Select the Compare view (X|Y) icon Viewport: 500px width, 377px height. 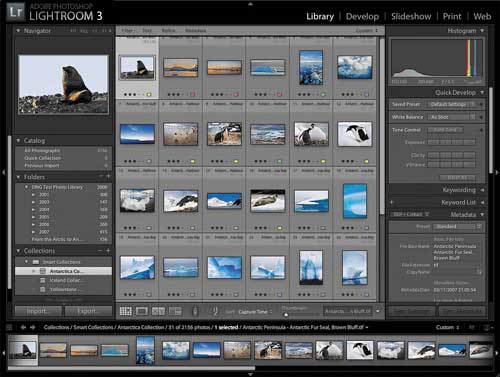coord(158,311)
